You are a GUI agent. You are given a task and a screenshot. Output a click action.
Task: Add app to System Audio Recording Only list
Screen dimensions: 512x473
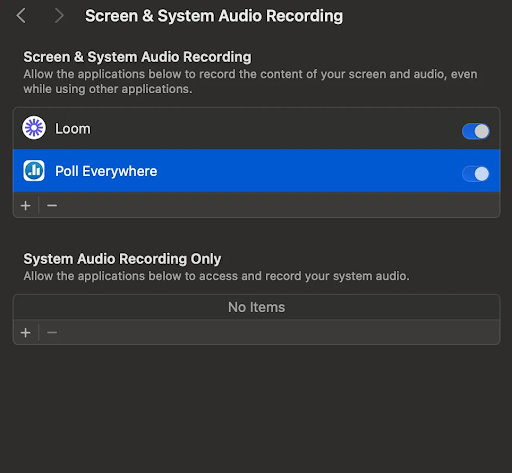pos(26,332)
